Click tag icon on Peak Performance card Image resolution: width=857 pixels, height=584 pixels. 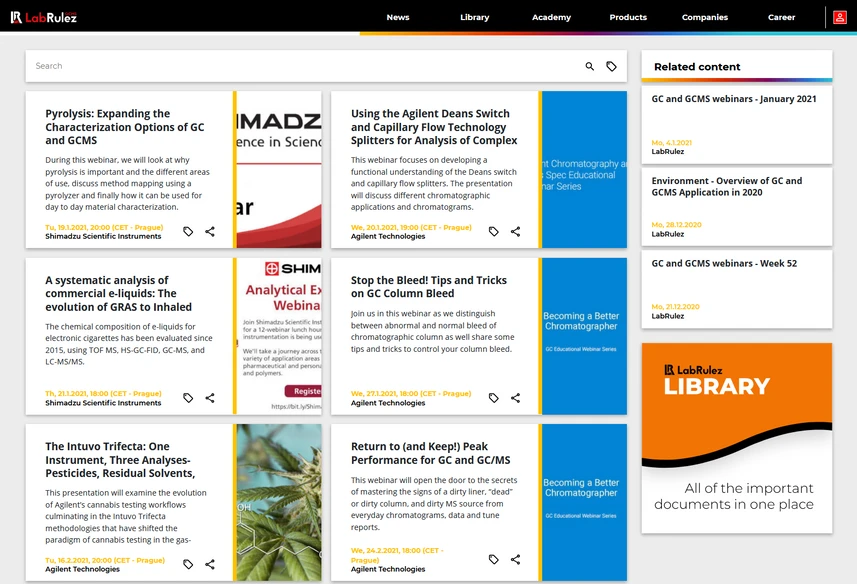494,559
